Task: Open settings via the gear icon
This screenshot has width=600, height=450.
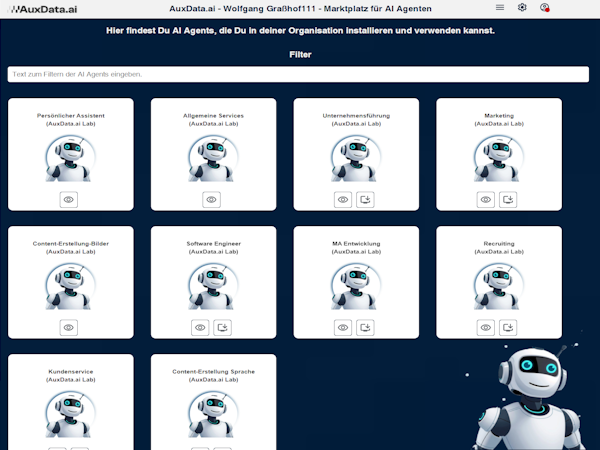Action: pyautogui.click(x=522, y=7)
